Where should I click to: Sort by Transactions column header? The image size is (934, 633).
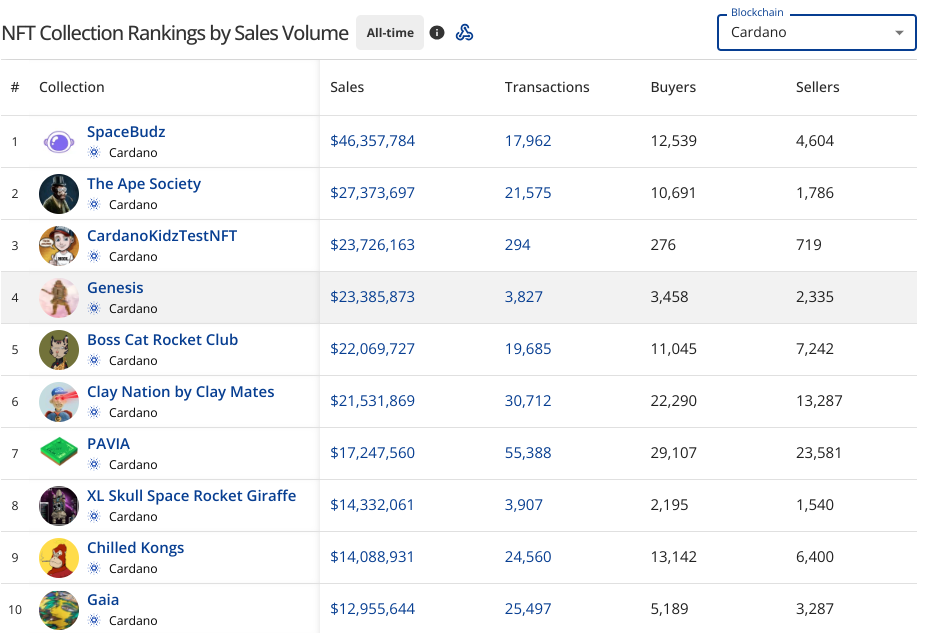[547, 87]
